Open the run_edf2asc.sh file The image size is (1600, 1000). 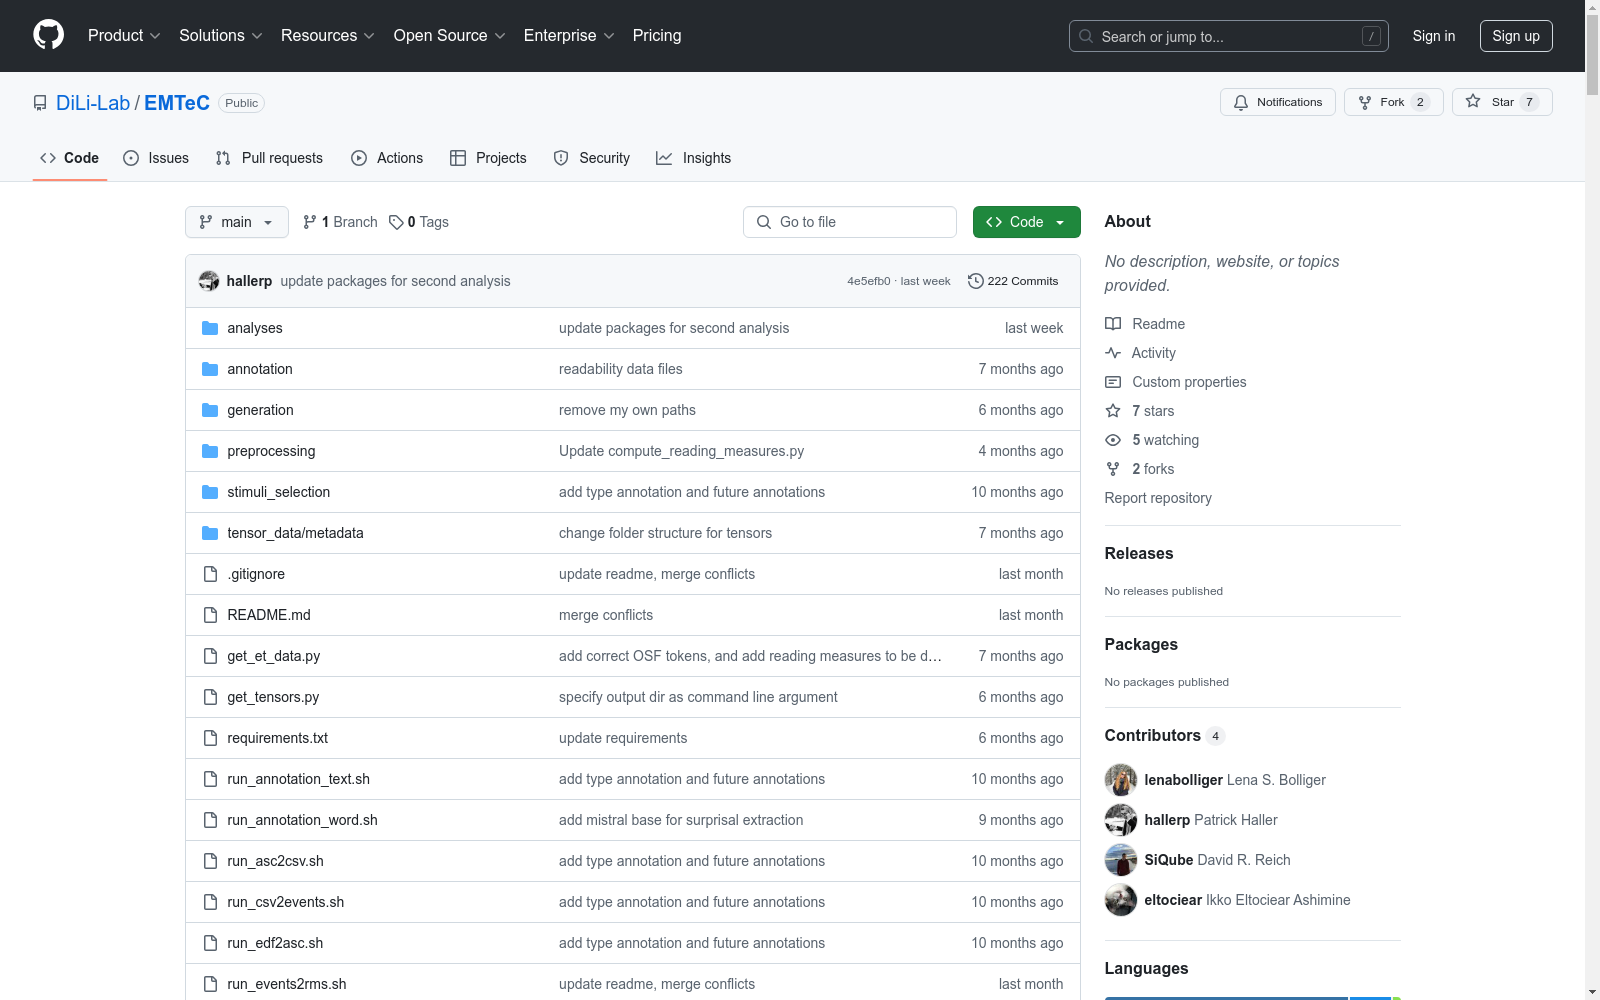click(275, 943)
